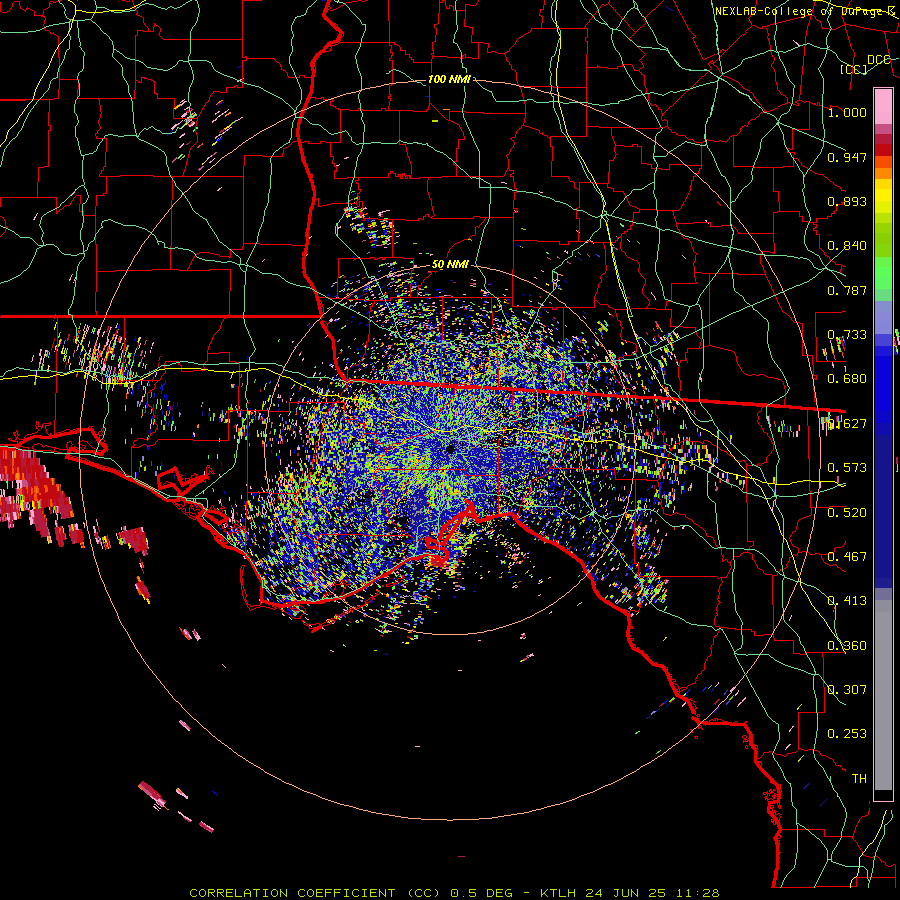Select the 0.893 scale value

pos(847,201)
